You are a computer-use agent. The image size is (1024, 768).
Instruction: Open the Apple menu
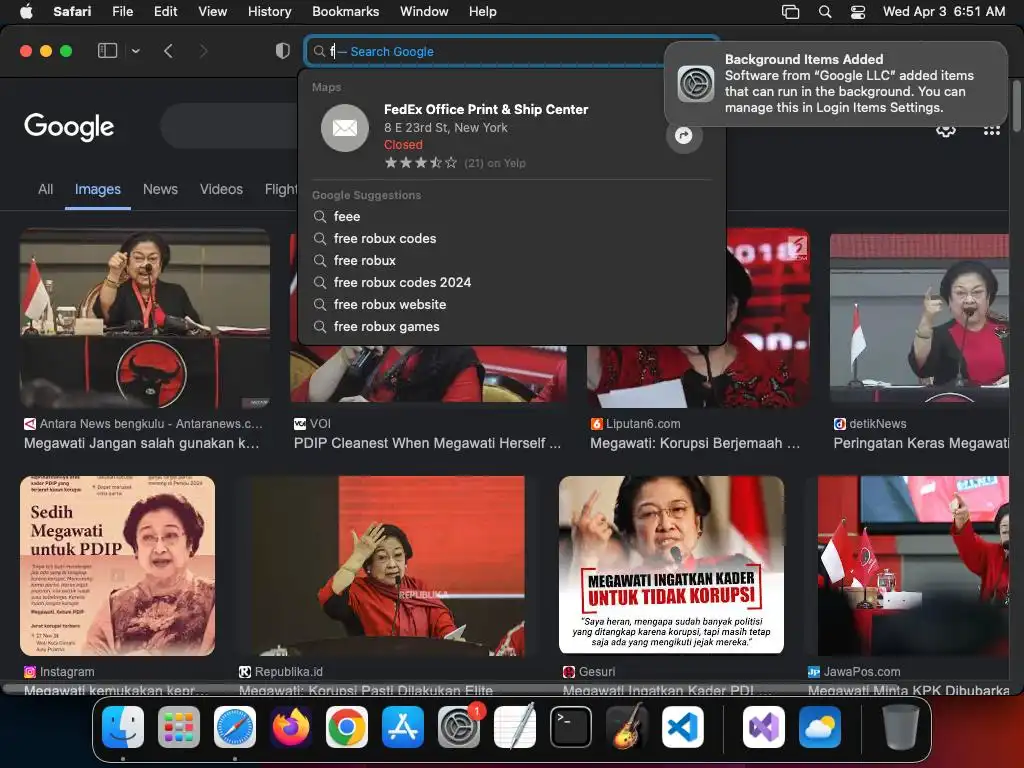26,12
